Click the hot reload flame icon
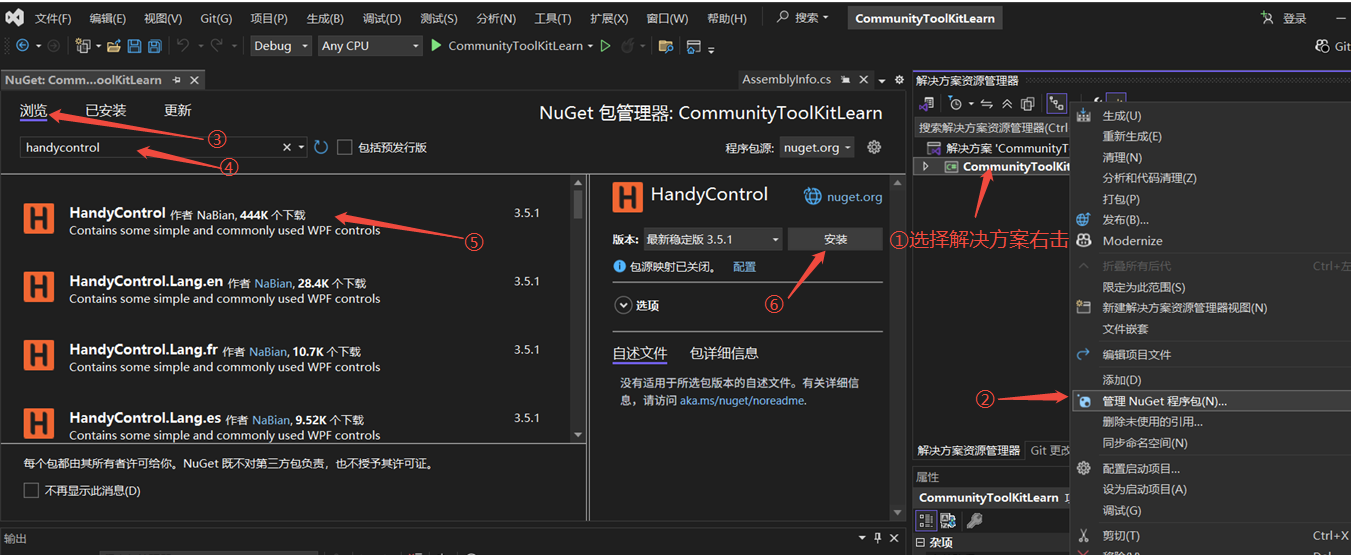The height and width of the screenshot is (555, 1351). pos(627,46)
